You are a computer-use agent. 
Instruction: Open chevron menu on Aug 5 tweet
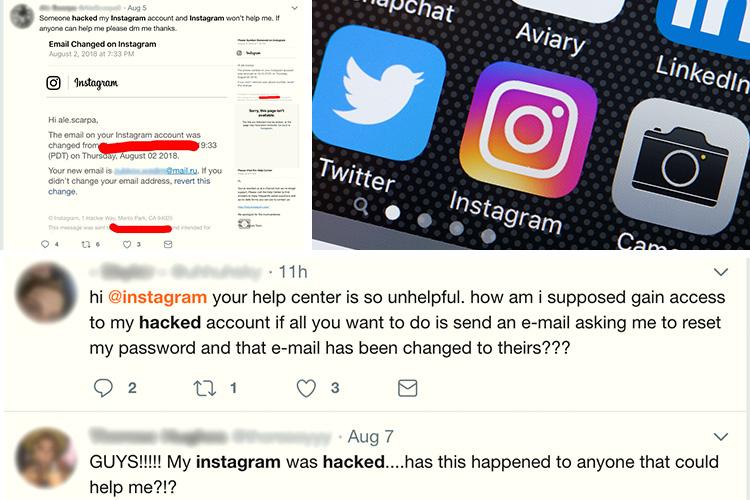pos(295,8)
